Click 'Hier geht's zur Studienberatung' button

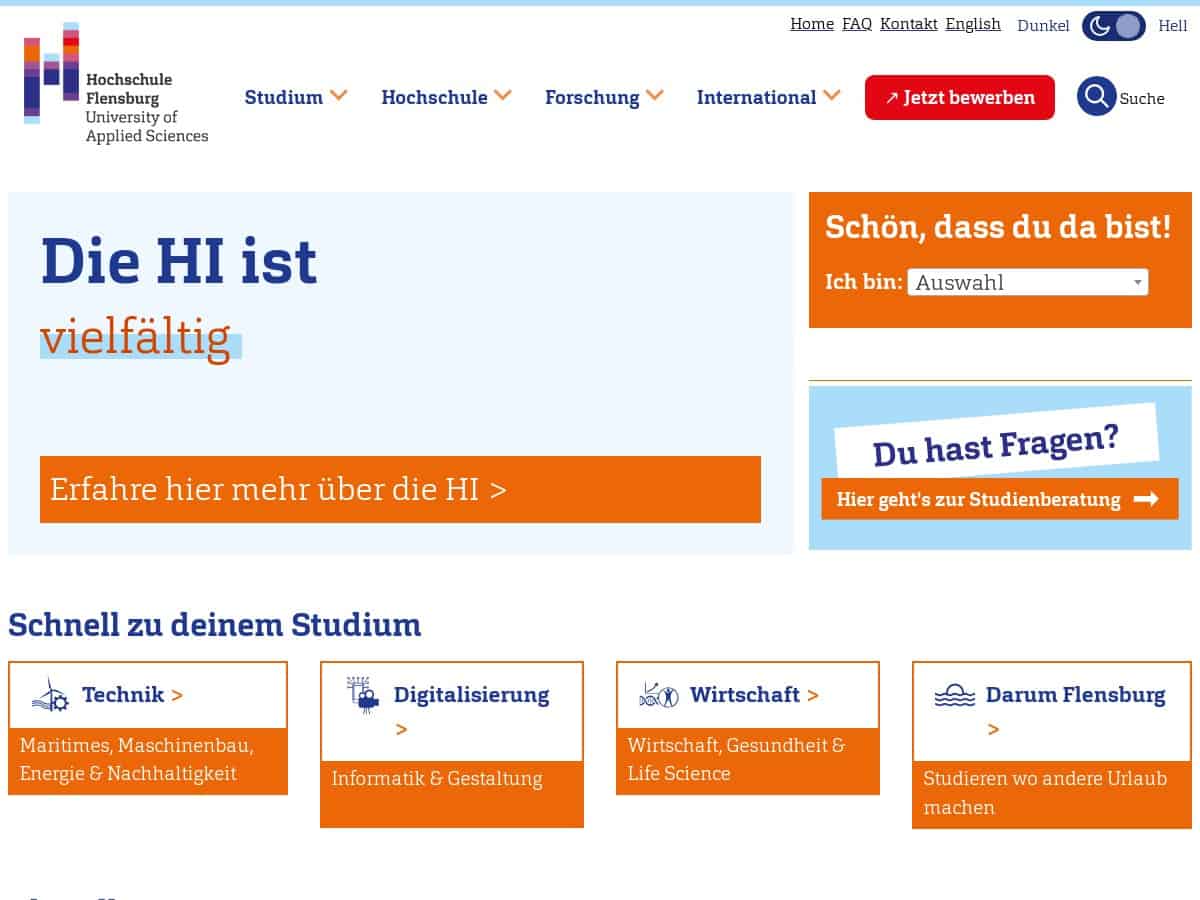tap(1000, 498)
